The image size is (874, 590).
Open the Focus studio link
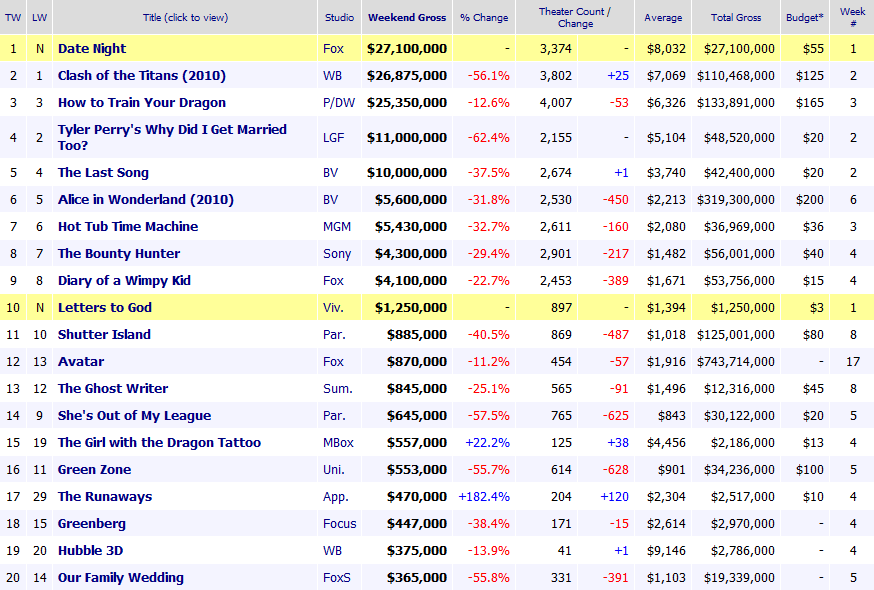click(339, 524)
